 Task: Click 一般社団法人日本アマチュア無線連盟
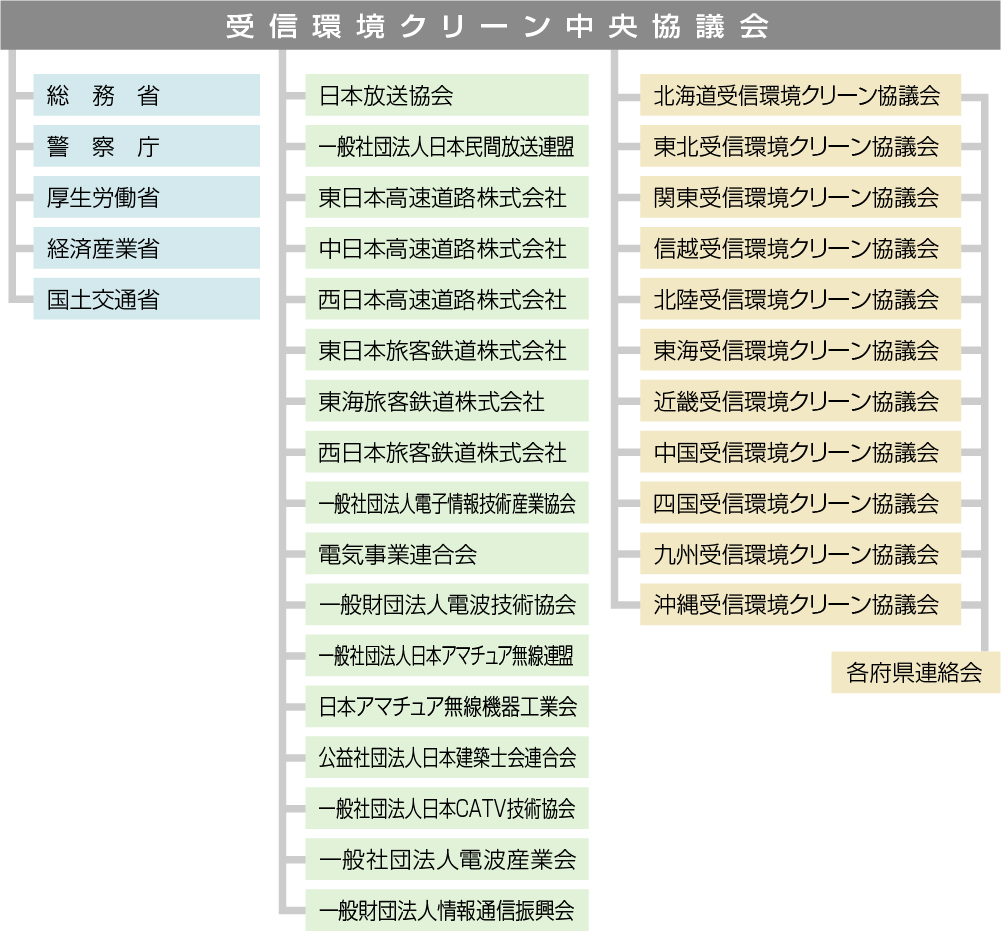[447, 656]
